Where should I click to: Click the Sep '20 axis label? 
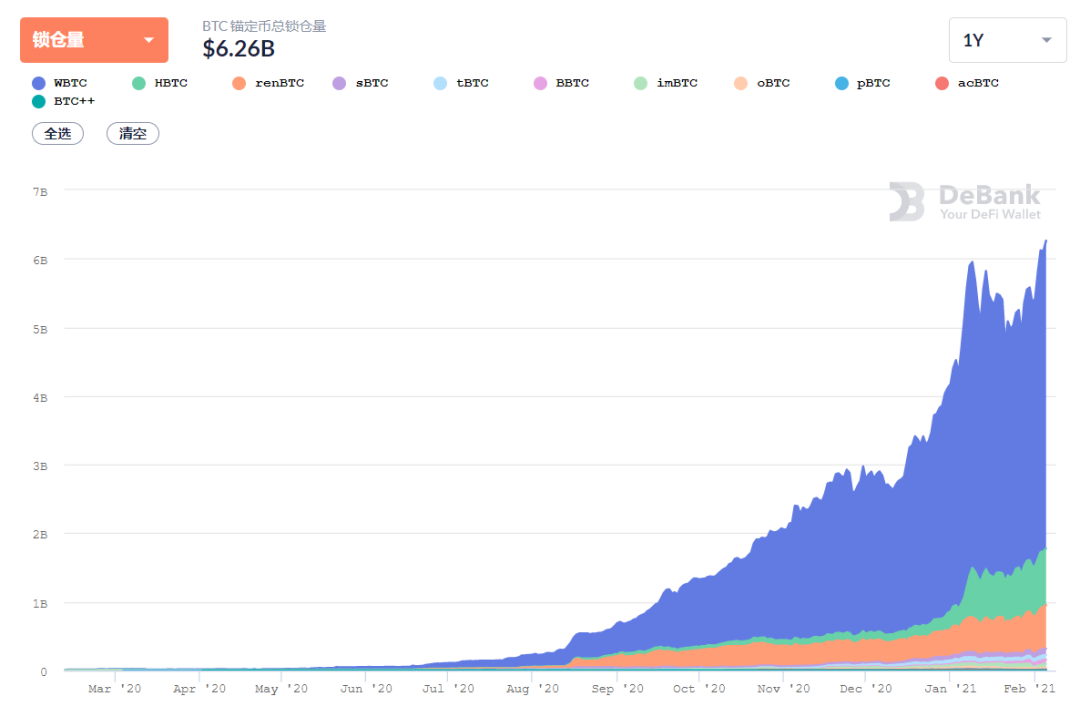tap(617, 688)
